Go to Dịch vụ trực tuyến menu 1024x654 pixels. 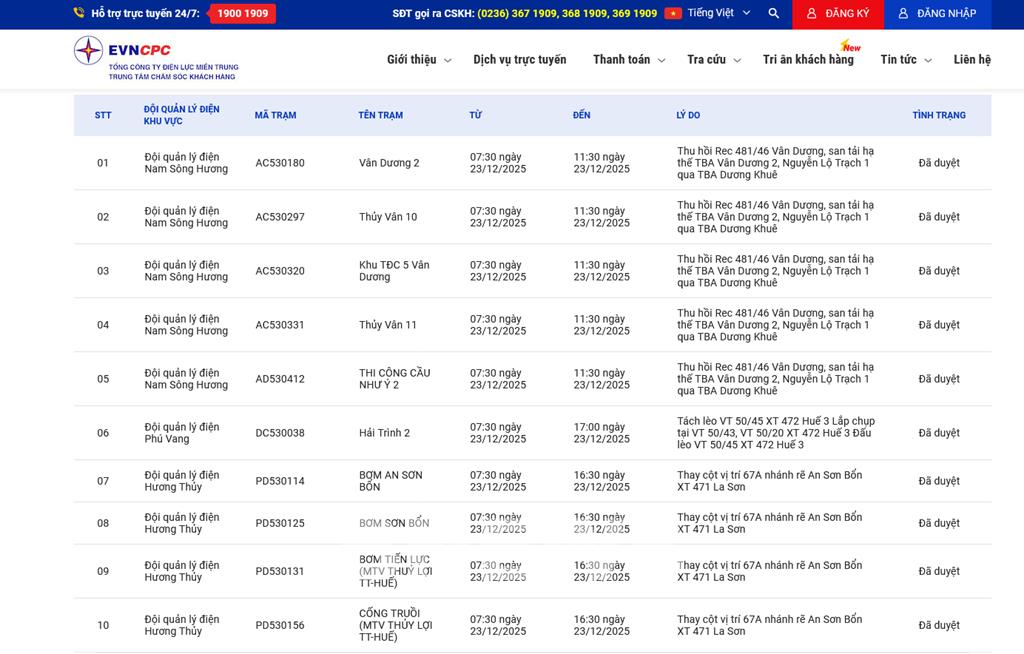pos(519,60)
